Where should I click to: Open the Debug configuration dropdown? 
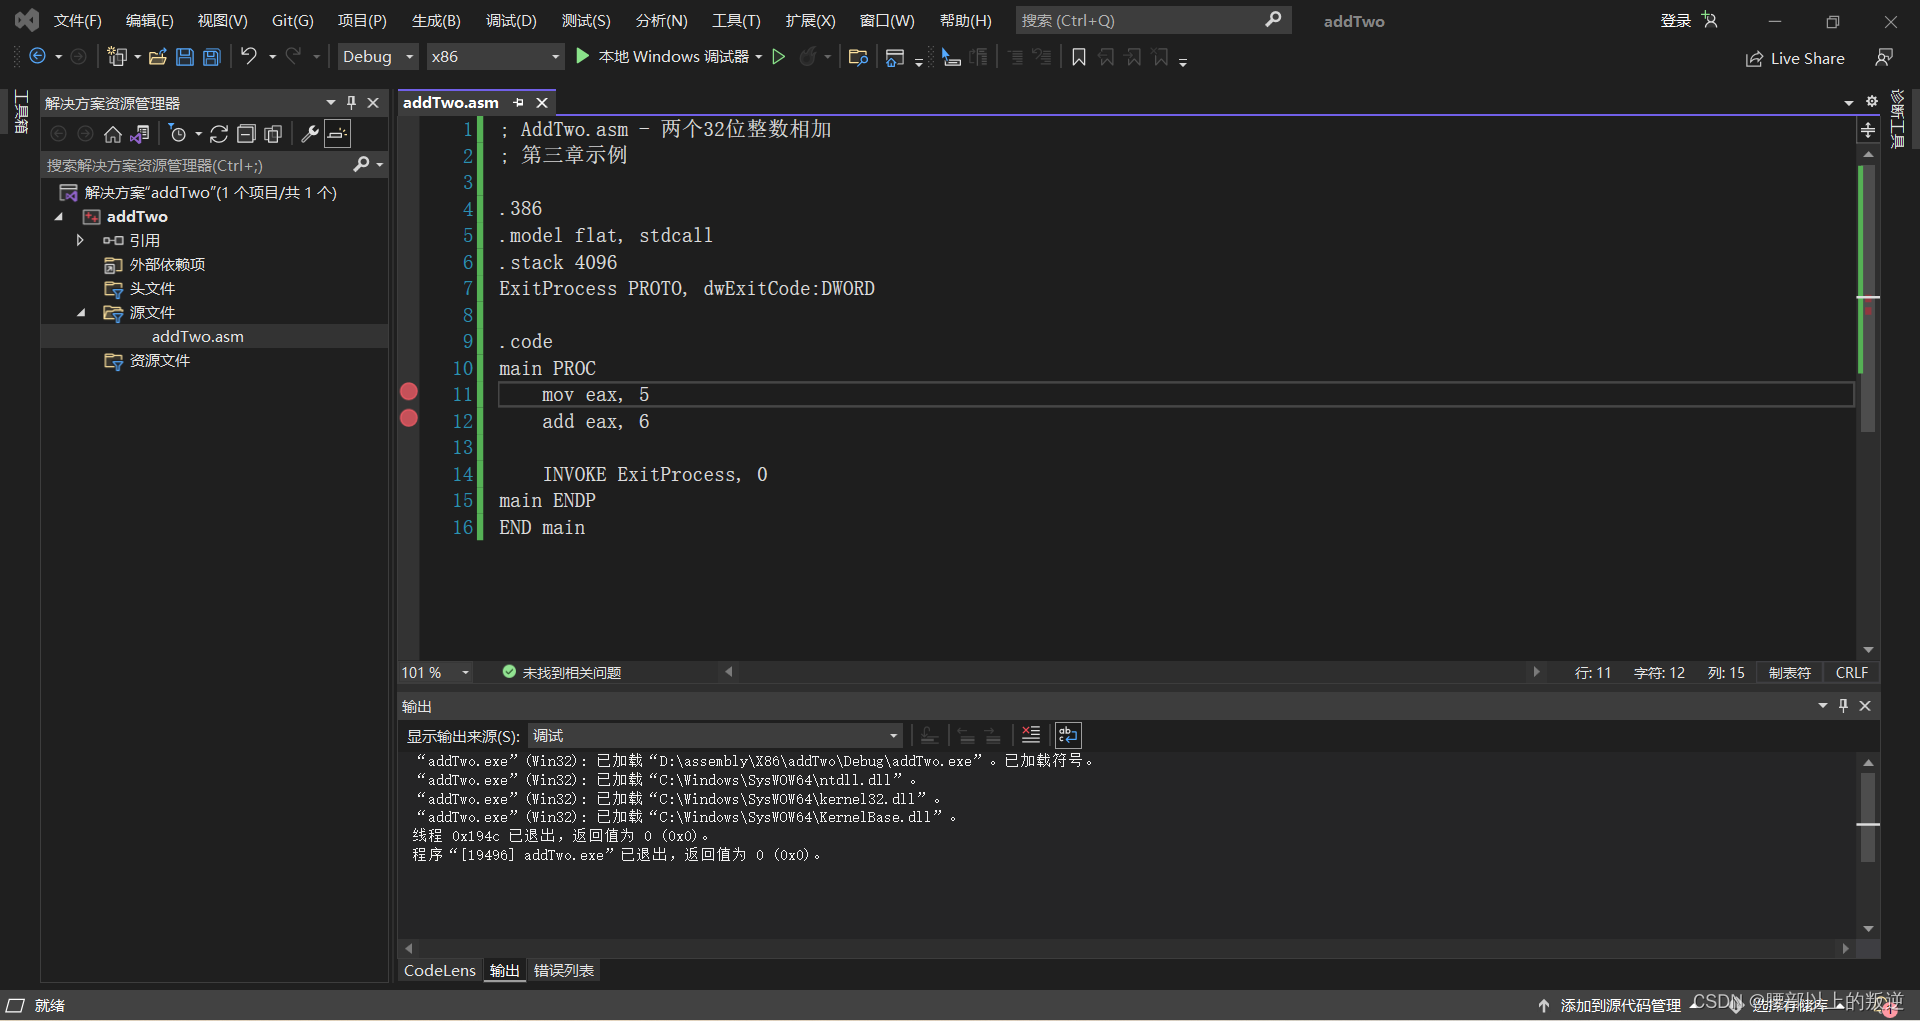(378, 57)
